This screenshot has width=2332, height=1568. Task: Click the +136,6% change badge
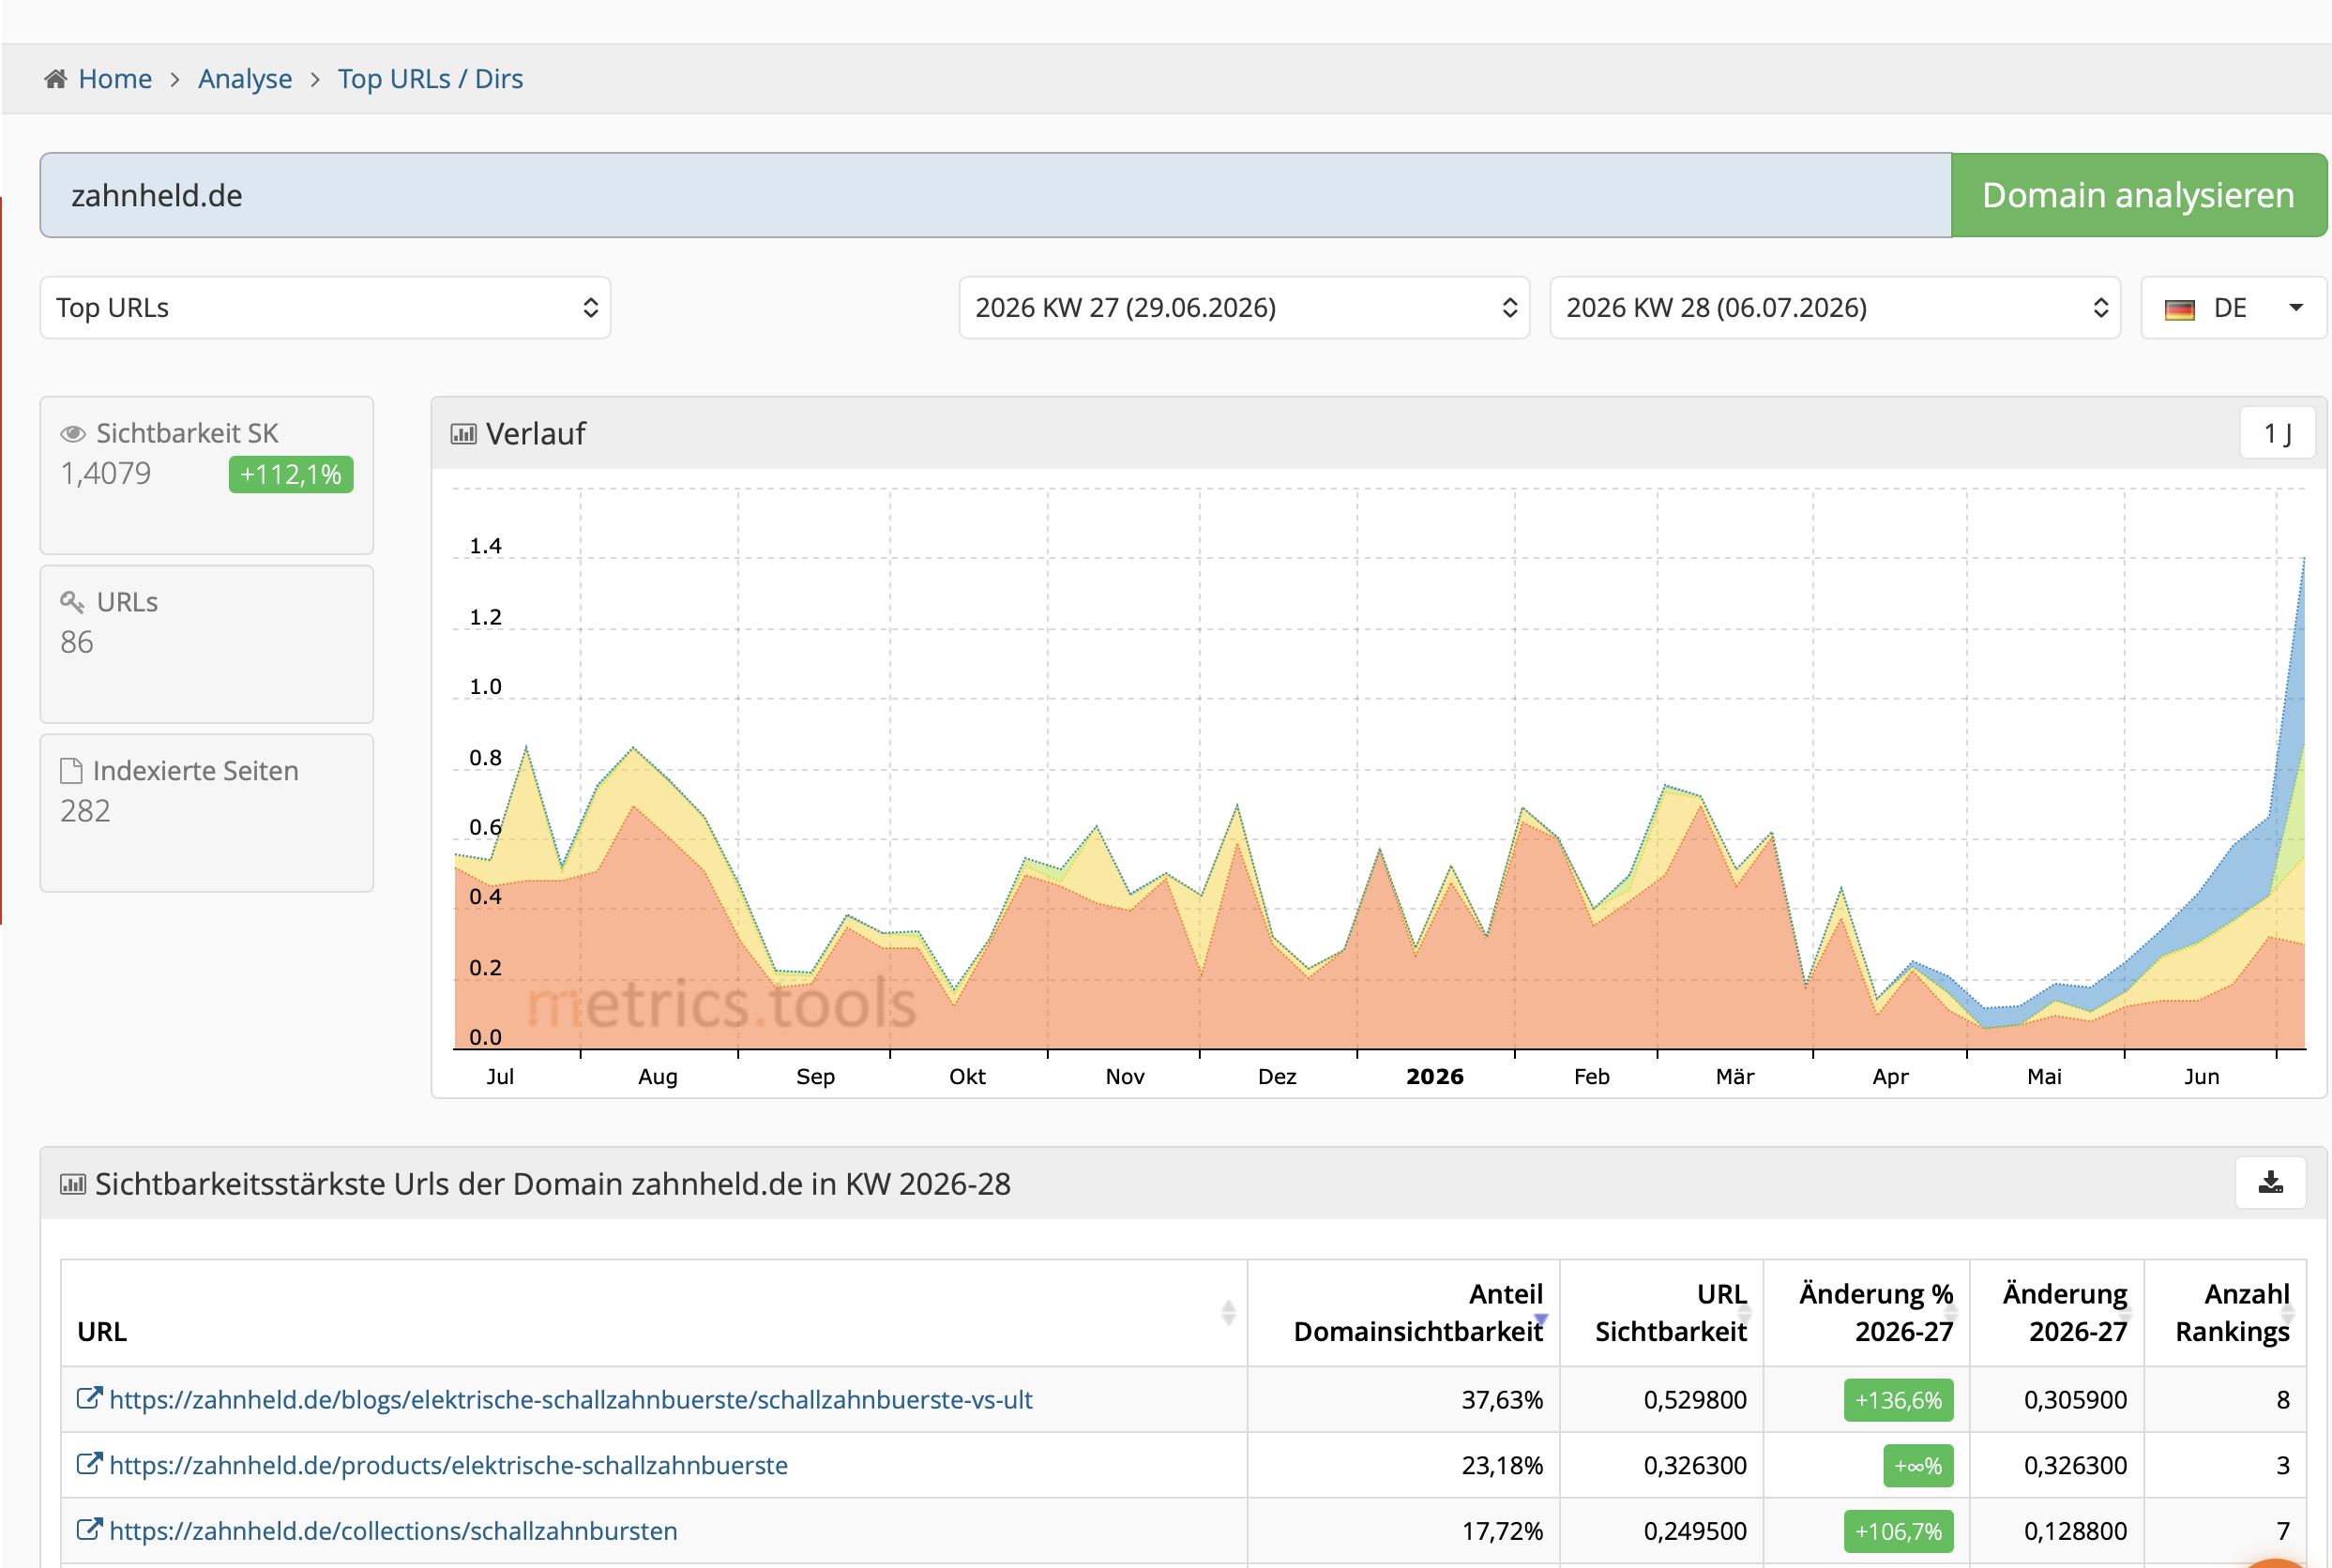pos(1898,1400)
